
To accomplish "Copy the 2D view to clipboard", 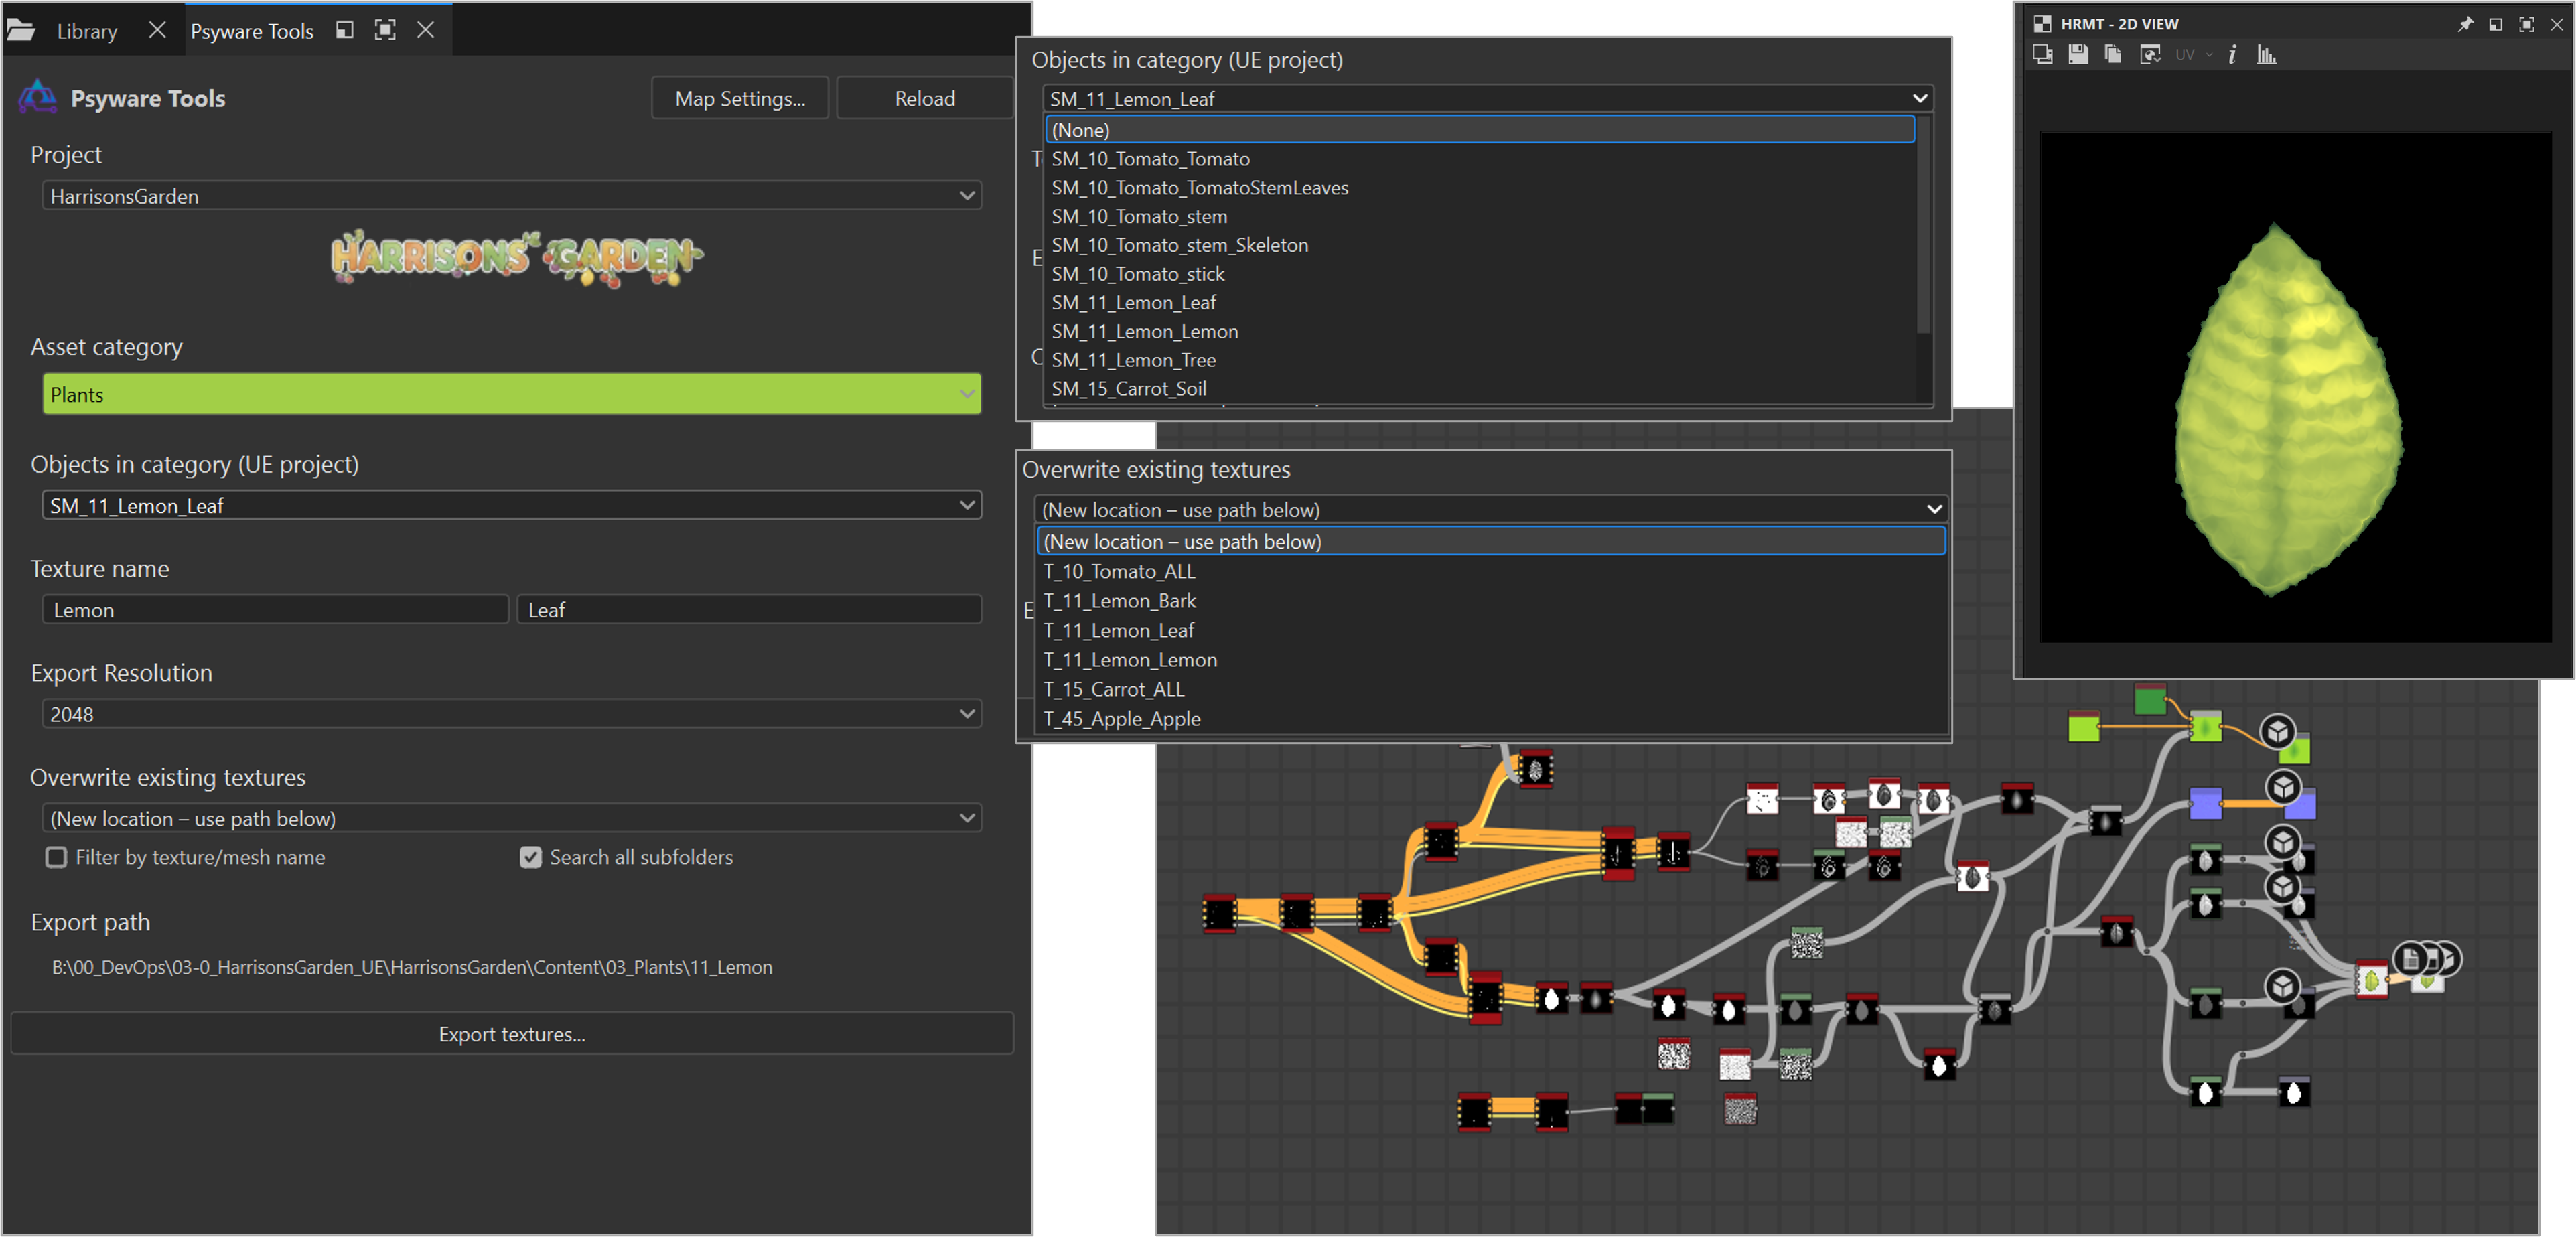I will (x=2112, y=55).
